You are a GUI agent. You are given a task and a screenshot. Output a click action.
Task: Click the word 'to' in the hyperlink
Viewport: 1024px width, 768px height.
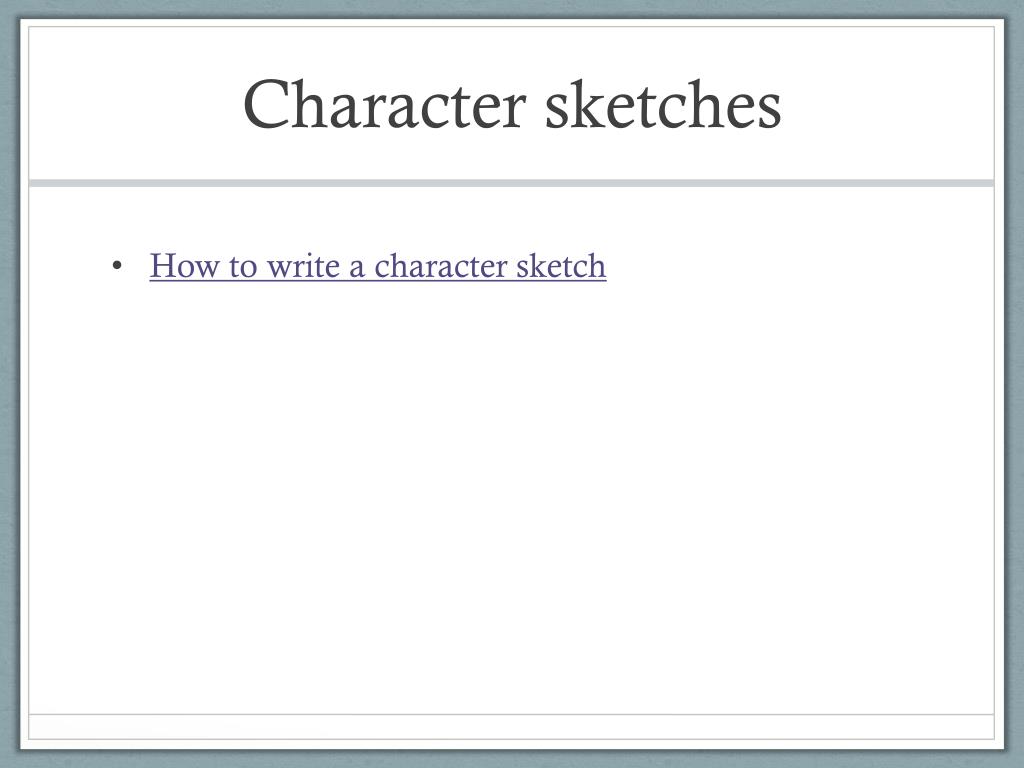coord(243,267)
